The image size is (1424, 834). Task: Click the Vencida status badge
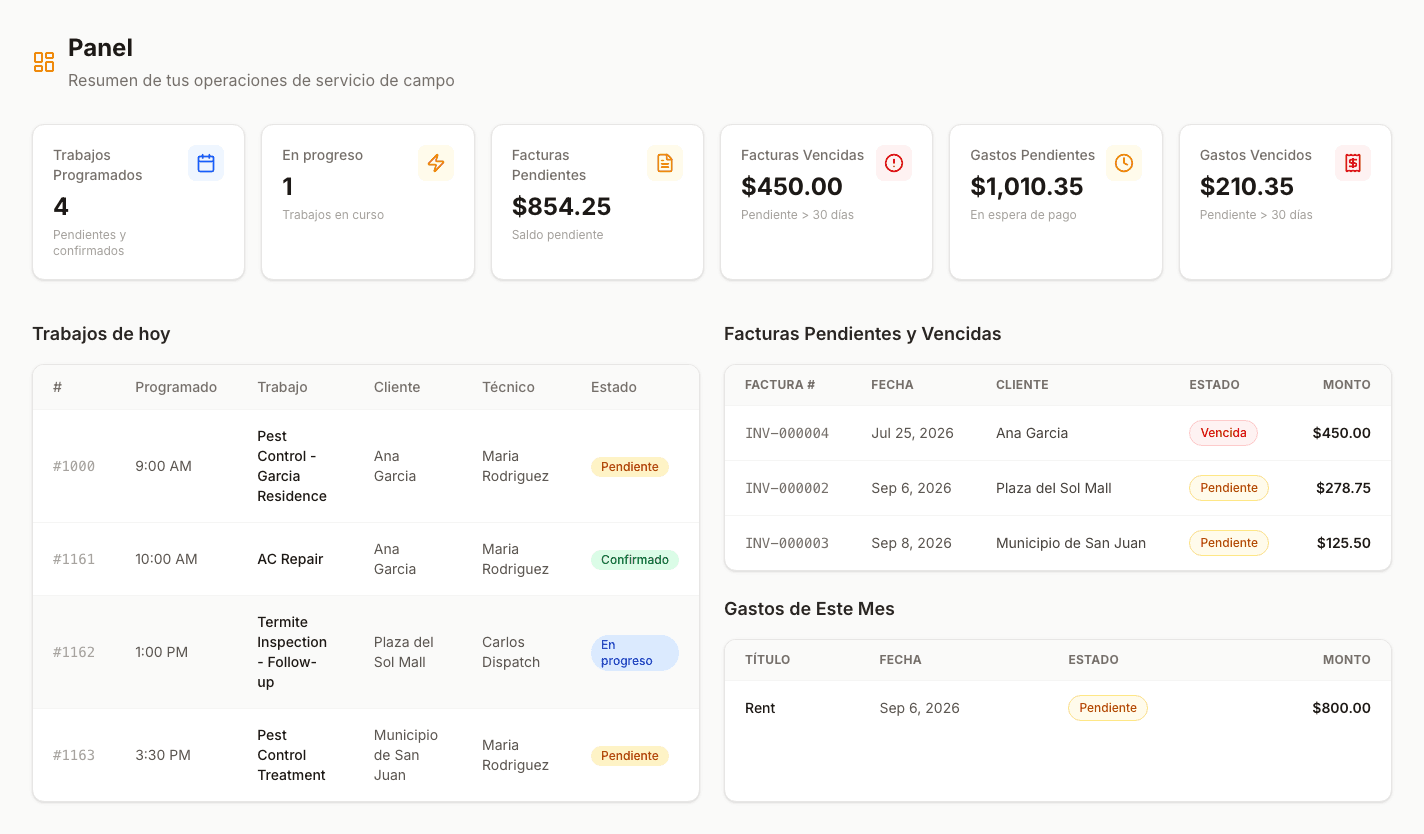[1223, 433]
